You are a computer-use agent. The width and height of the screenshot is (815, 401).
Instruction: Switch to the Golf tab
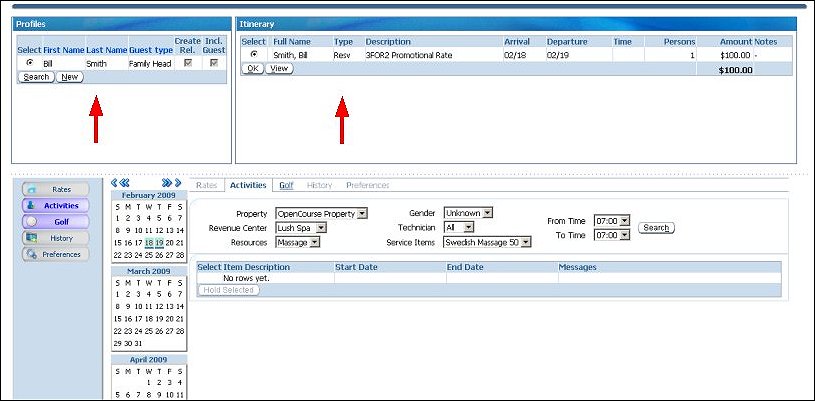point(286,185)
